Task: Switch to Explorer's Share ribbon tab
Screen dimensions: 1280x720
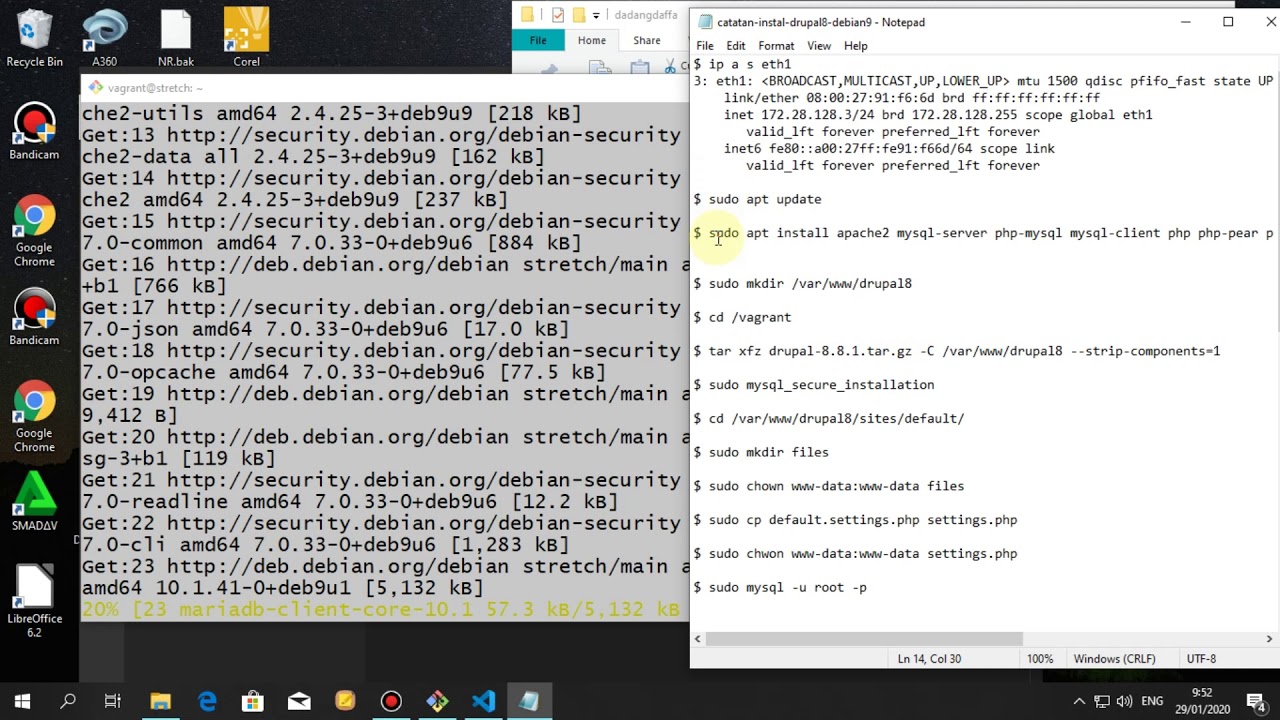Action: tap(647, 40)
